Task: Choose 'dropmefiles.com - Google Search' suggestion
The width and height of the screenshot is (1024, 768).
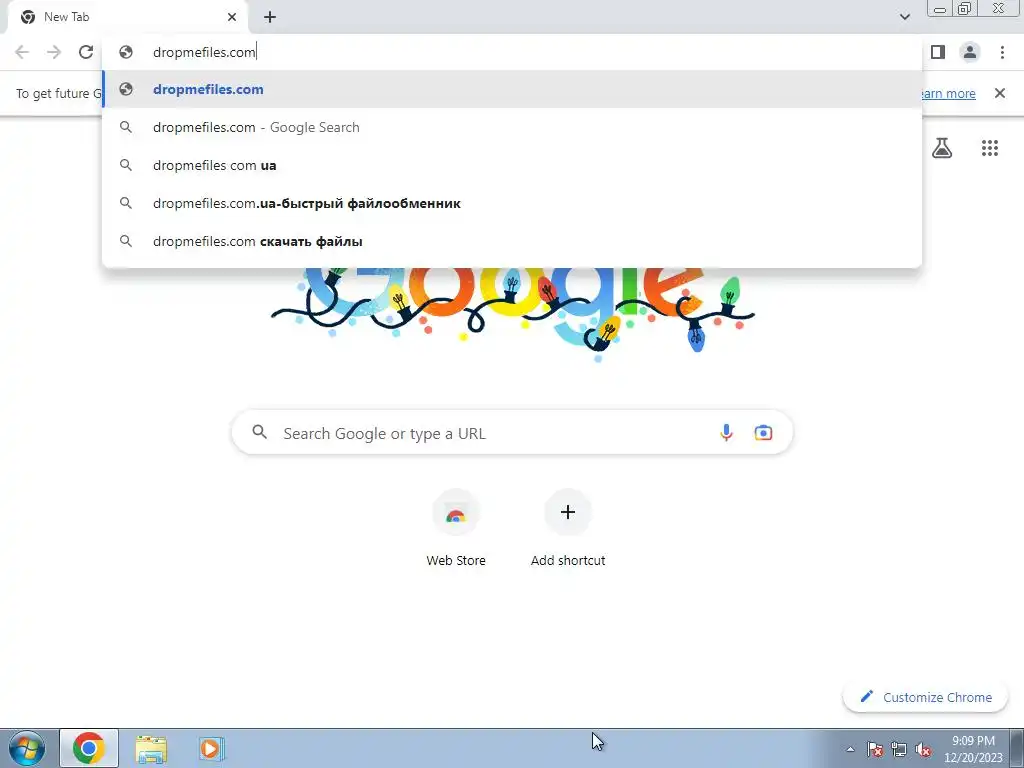Action: 513,127
